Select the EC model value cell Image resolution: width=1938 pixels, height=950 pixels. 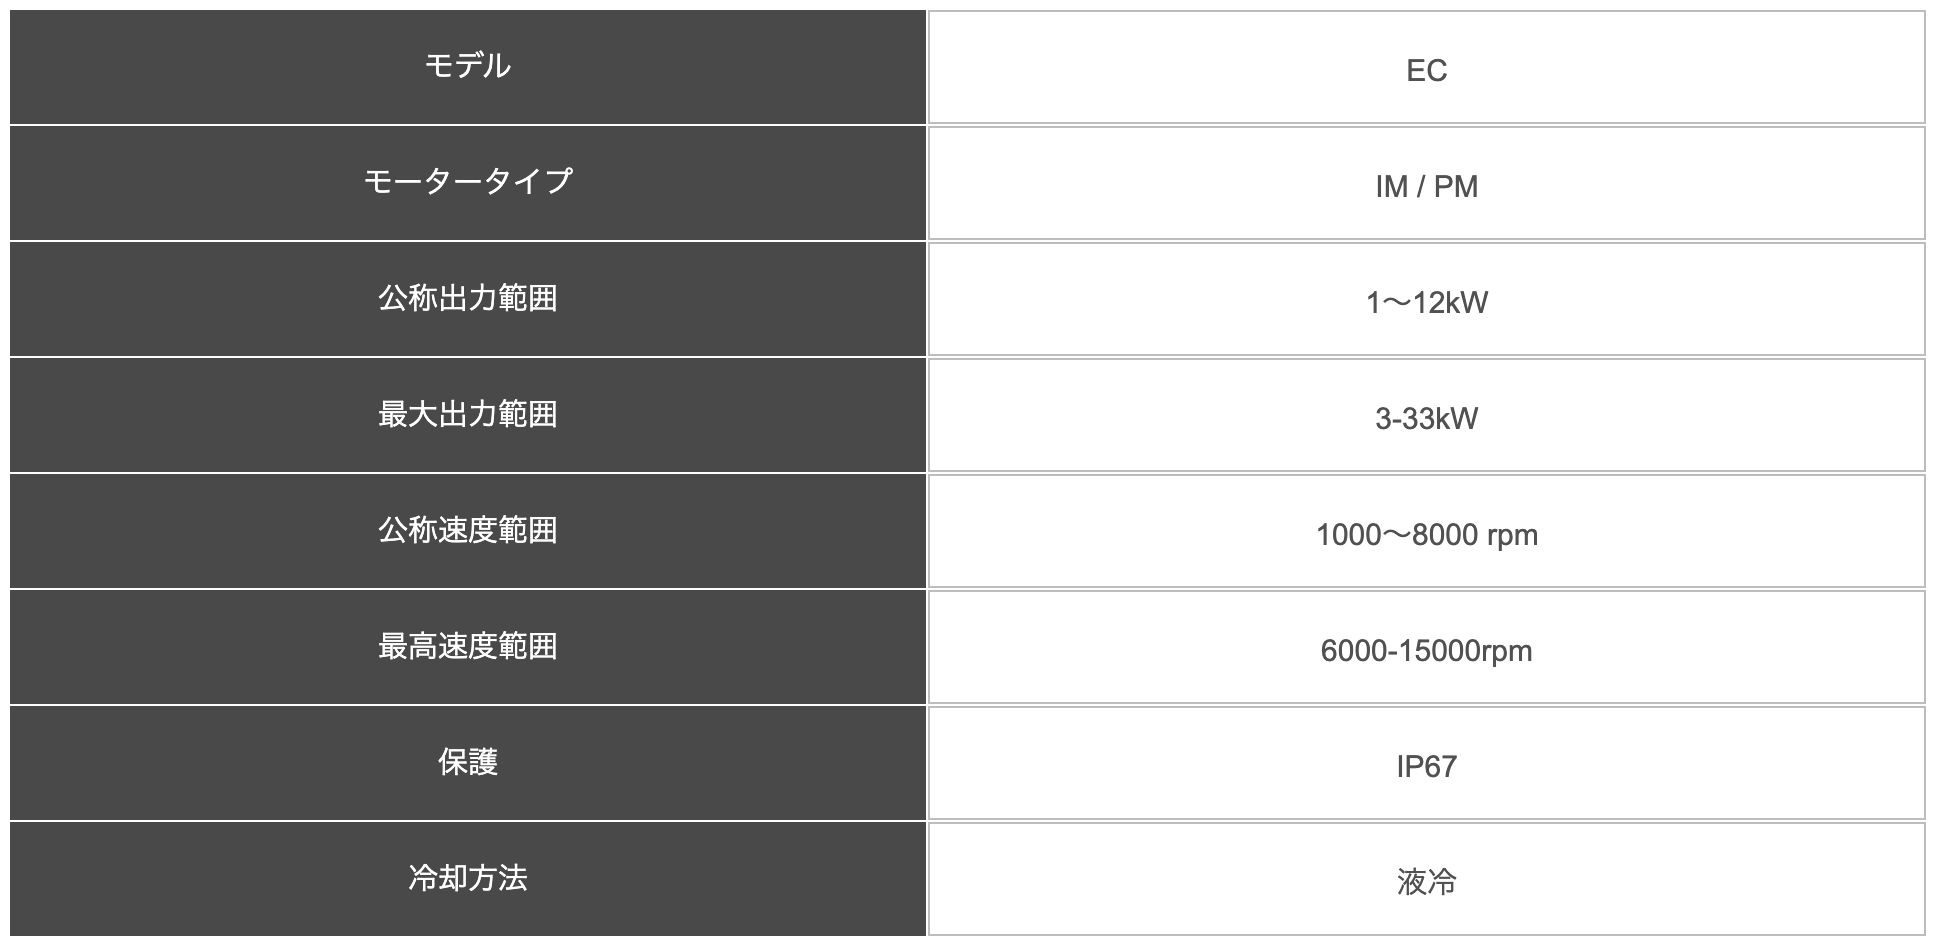coord(1427,67)
